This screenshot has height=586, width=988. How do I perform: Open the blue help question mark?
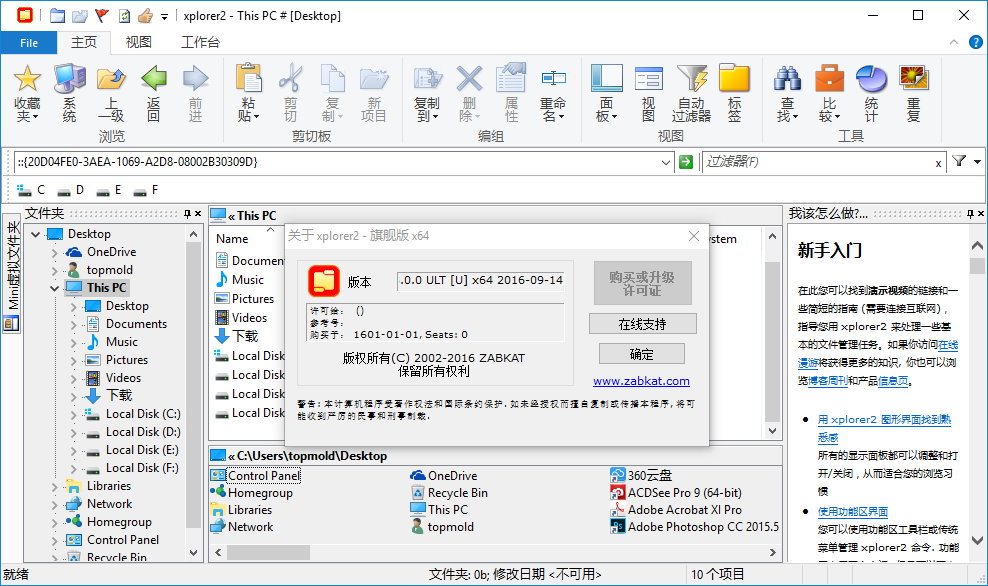tap(975, 42)
